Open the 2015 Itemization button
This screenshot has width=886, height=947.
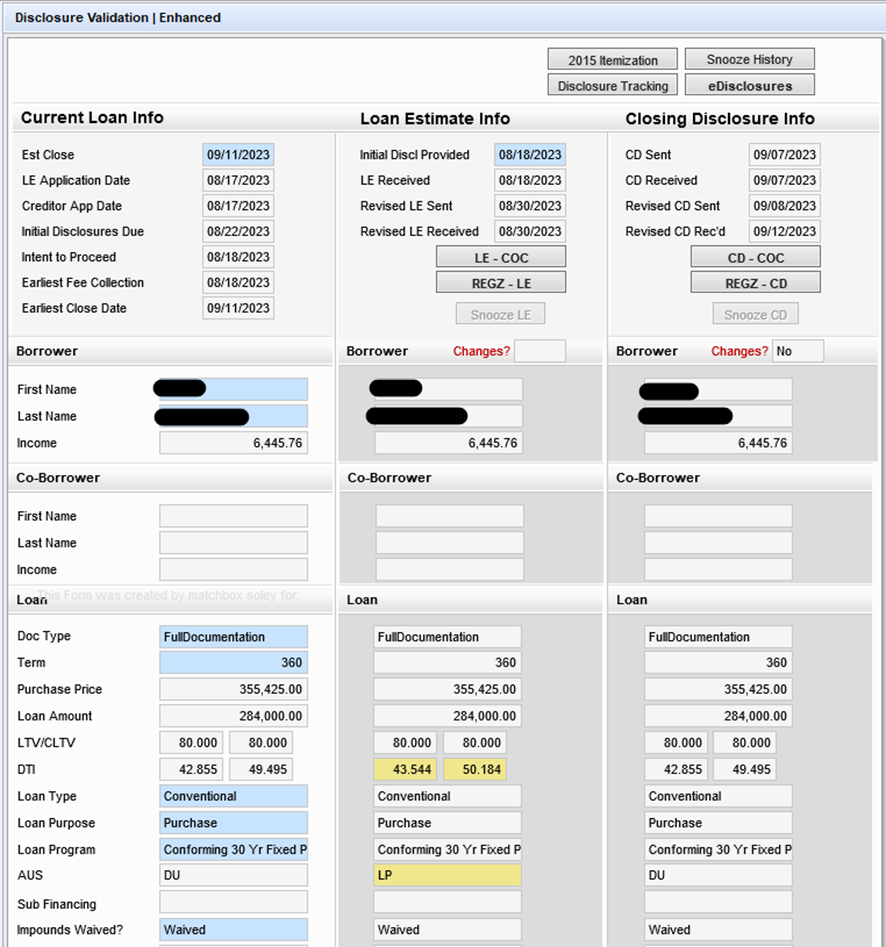tap(612, 60)
